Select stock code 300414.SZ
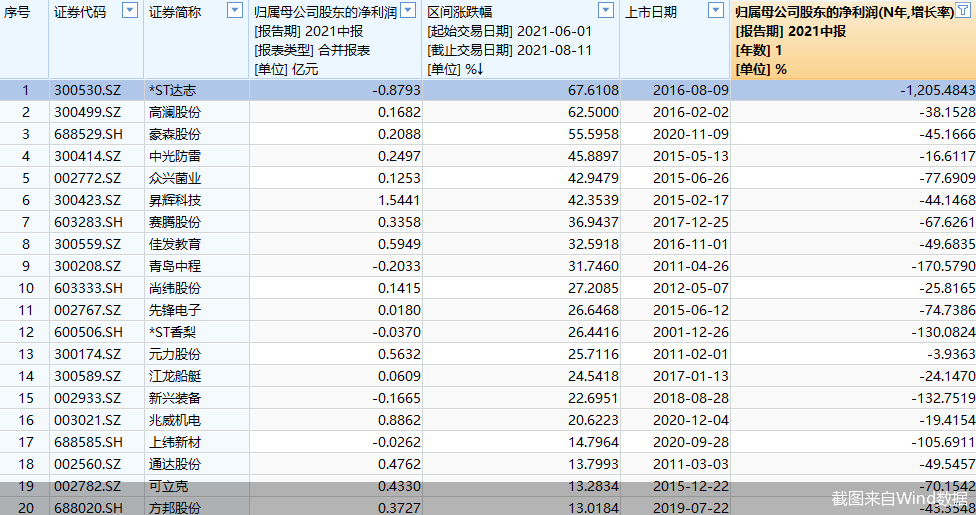976x515 pixels. [87, 156]
